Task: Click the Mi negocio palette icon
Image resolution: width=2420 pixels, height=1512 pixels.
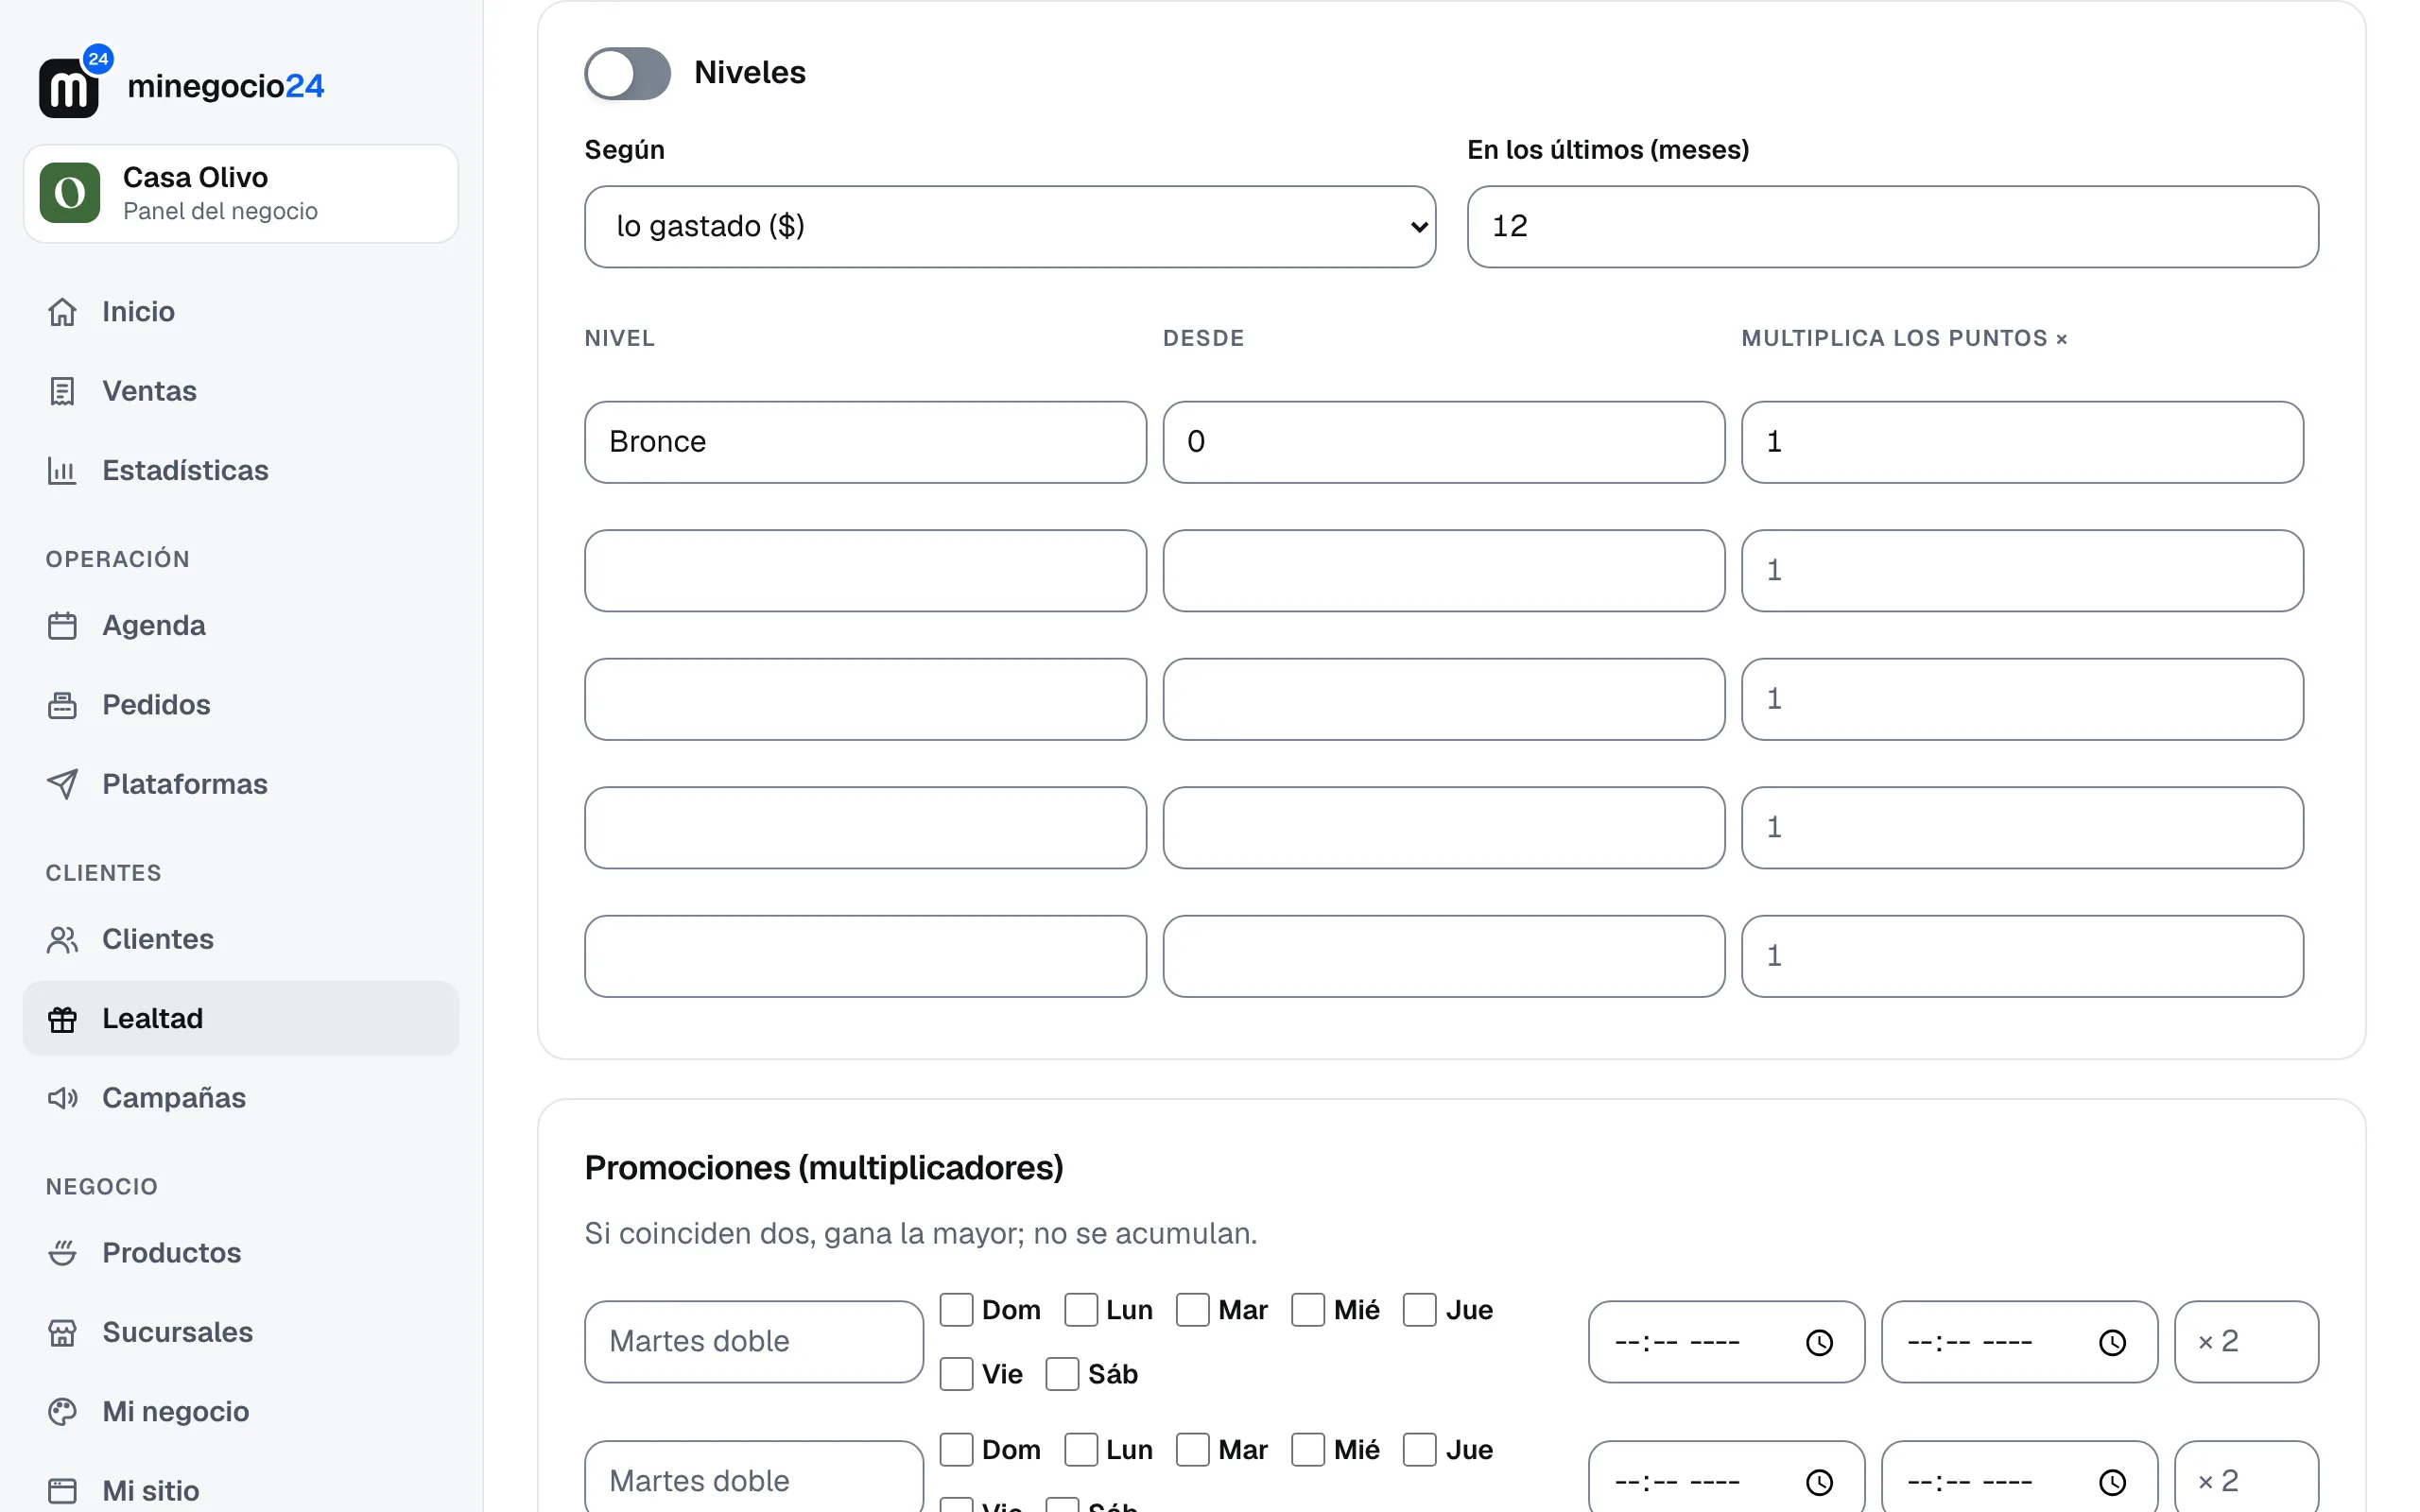Action: coord(62,1412)
